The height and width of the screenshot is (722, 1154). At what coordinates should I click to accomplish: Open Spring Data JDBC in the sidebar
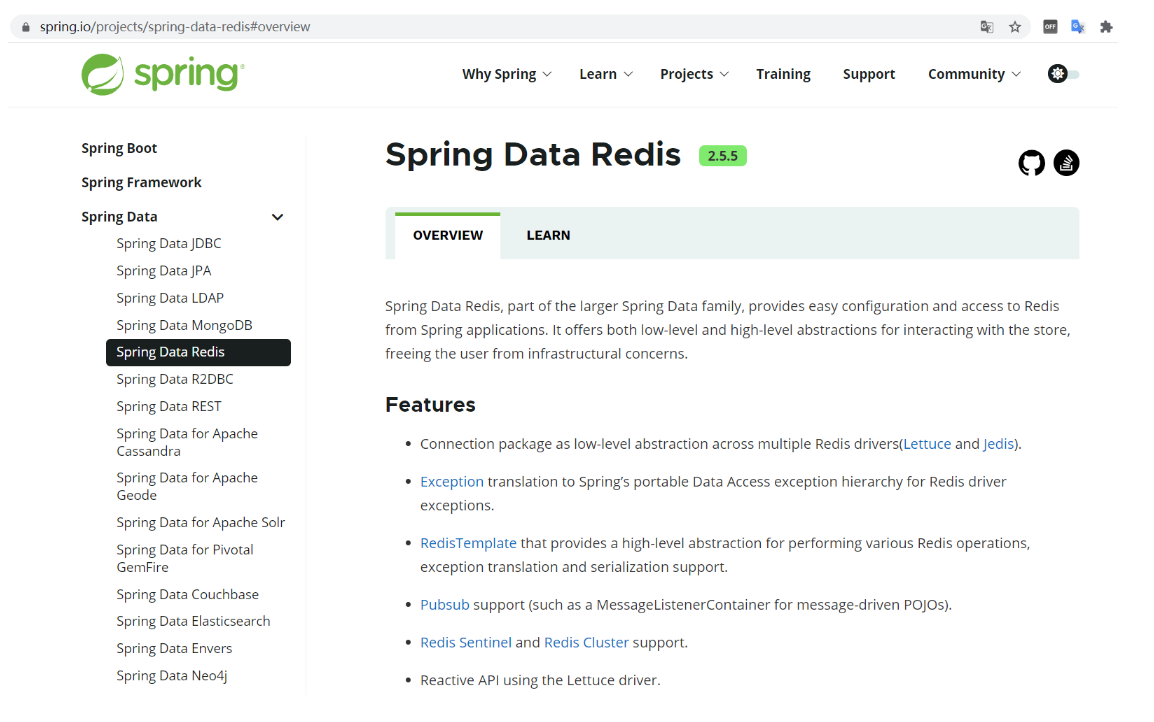pyautogui.click(x=169, y=244)
